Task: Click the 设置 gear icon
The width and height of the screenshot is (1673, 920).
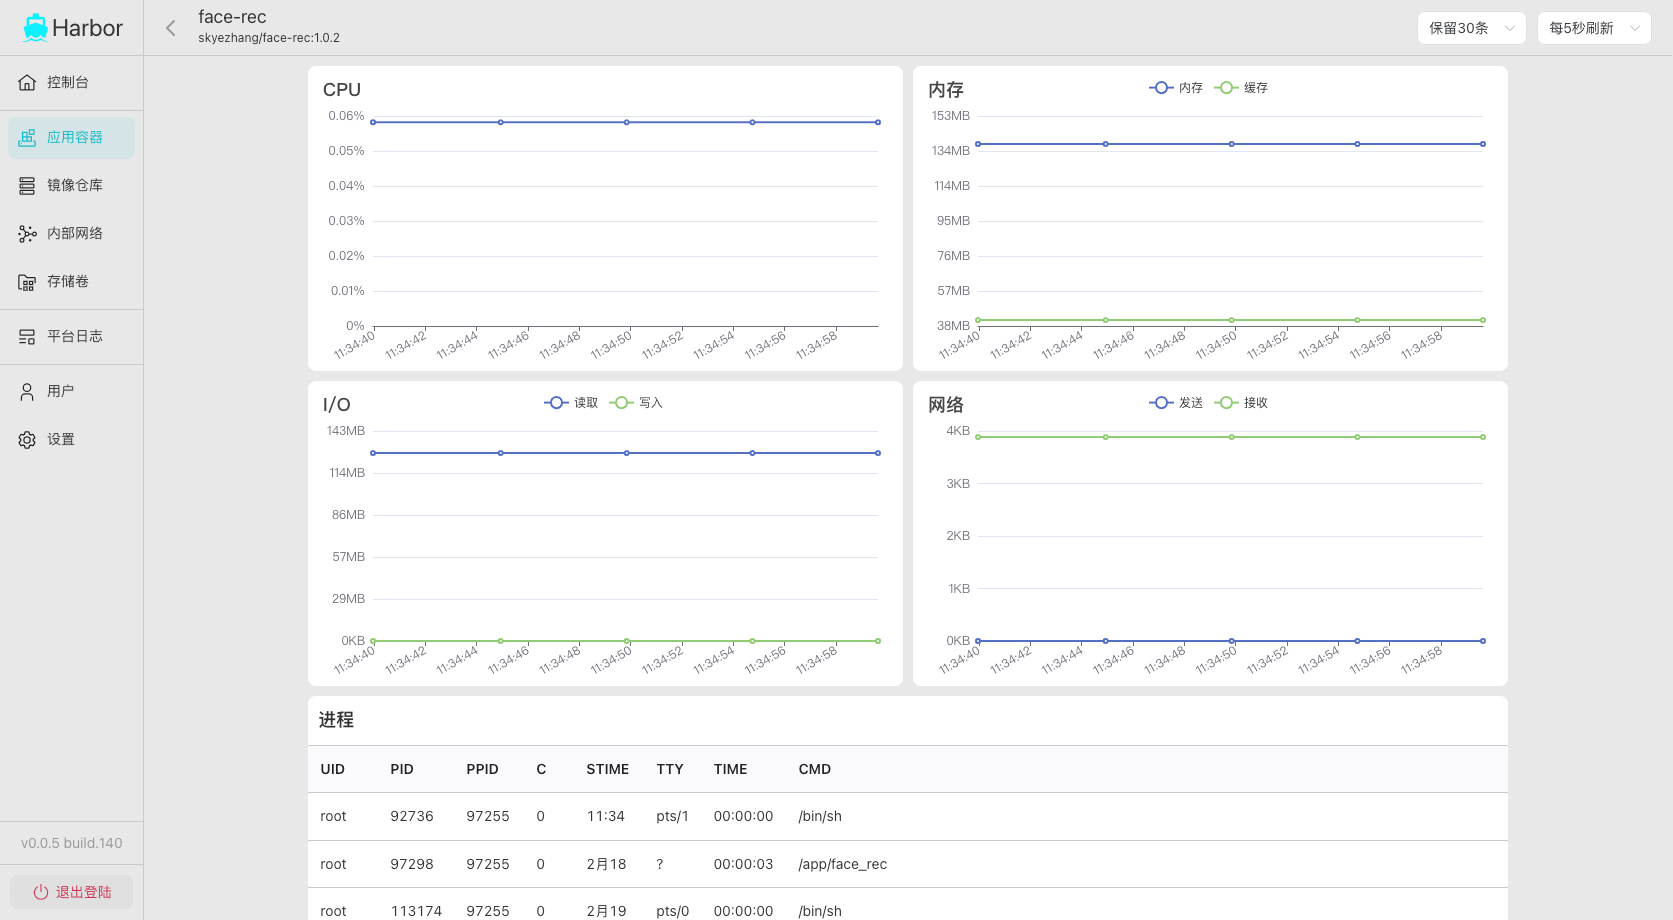Action: [x=27, y=440]
